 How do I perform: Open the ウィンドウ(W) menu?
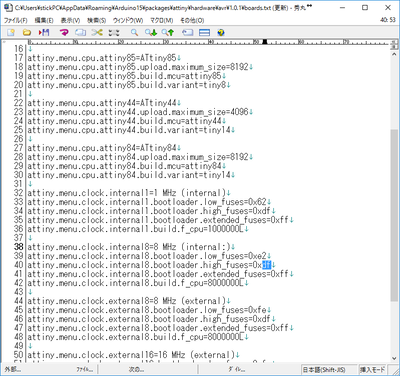[x=128, y=20]
